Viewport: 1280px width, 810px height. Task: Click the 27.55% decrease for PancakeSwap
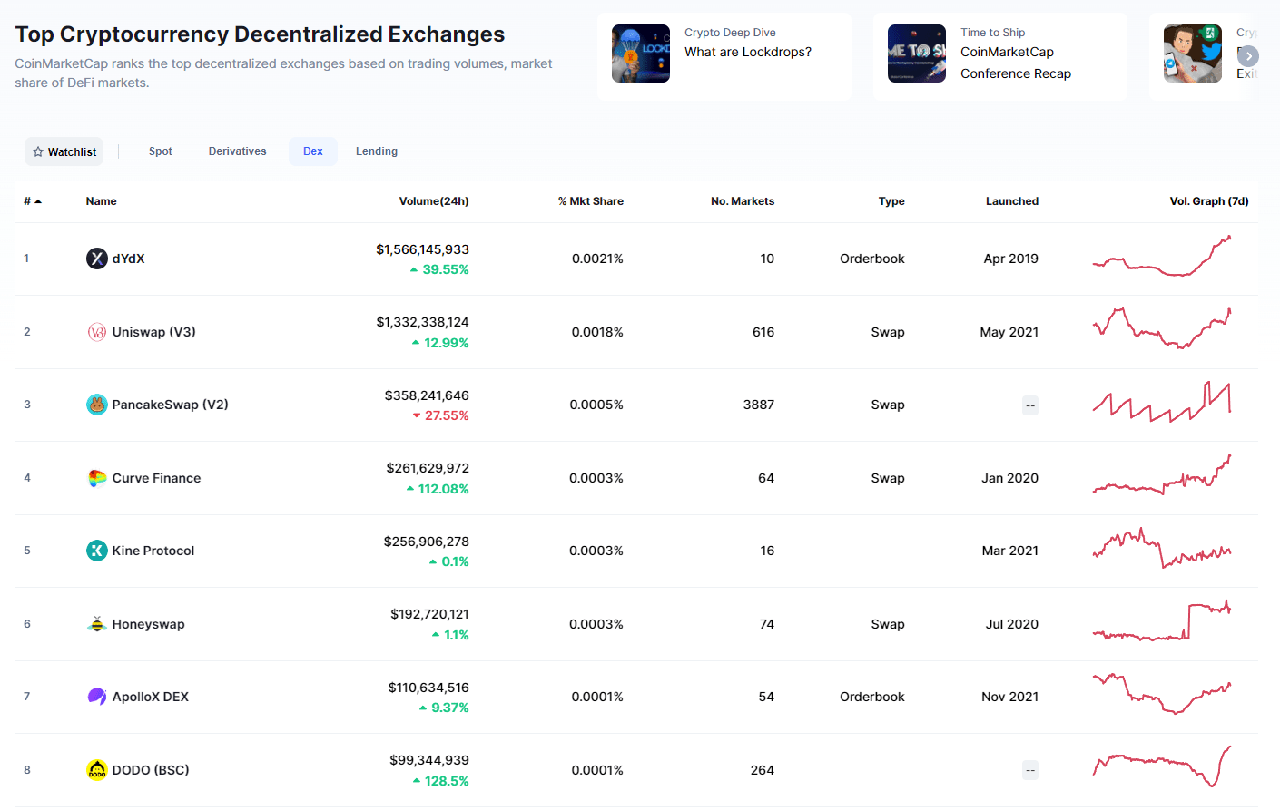440,416
